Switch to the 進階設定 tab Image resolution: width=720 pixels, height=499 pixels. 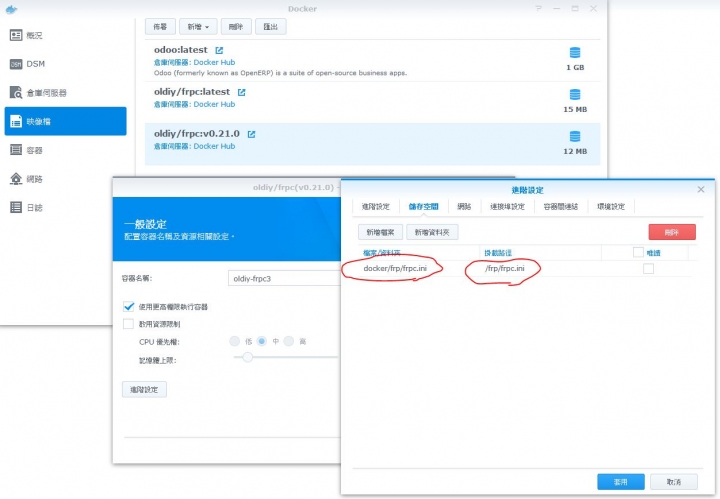point(376,207)
